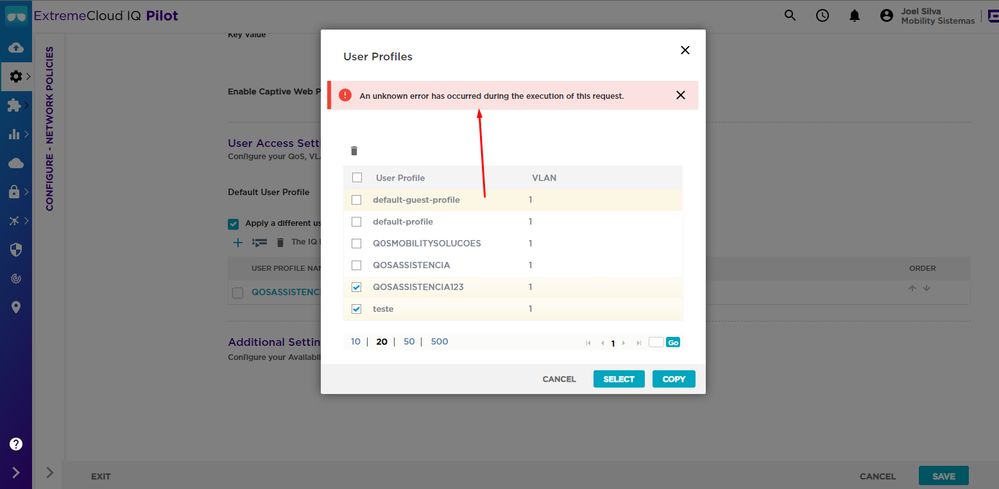Click the SELECT button
The height and width of the screenshot is (489, 999).
click(x=618, y=379)
